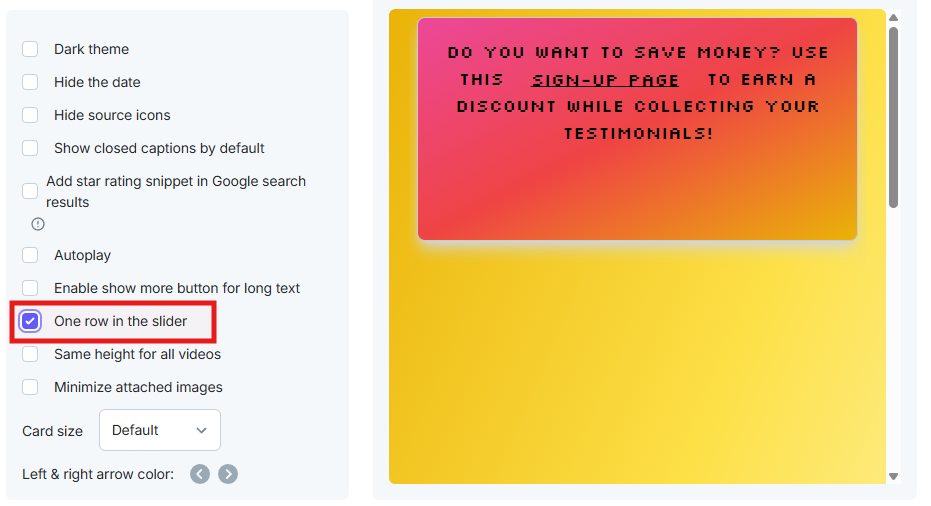Click the Card size dropdown chevron
The image size is (931, 506).
coord(201,431)
